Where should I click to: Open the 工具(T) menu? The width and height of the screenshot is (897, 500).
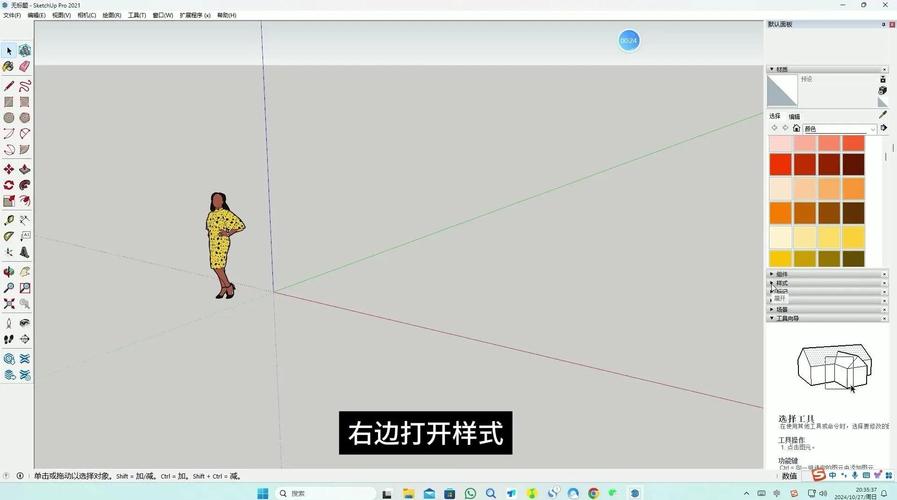[x=137, y=15]
